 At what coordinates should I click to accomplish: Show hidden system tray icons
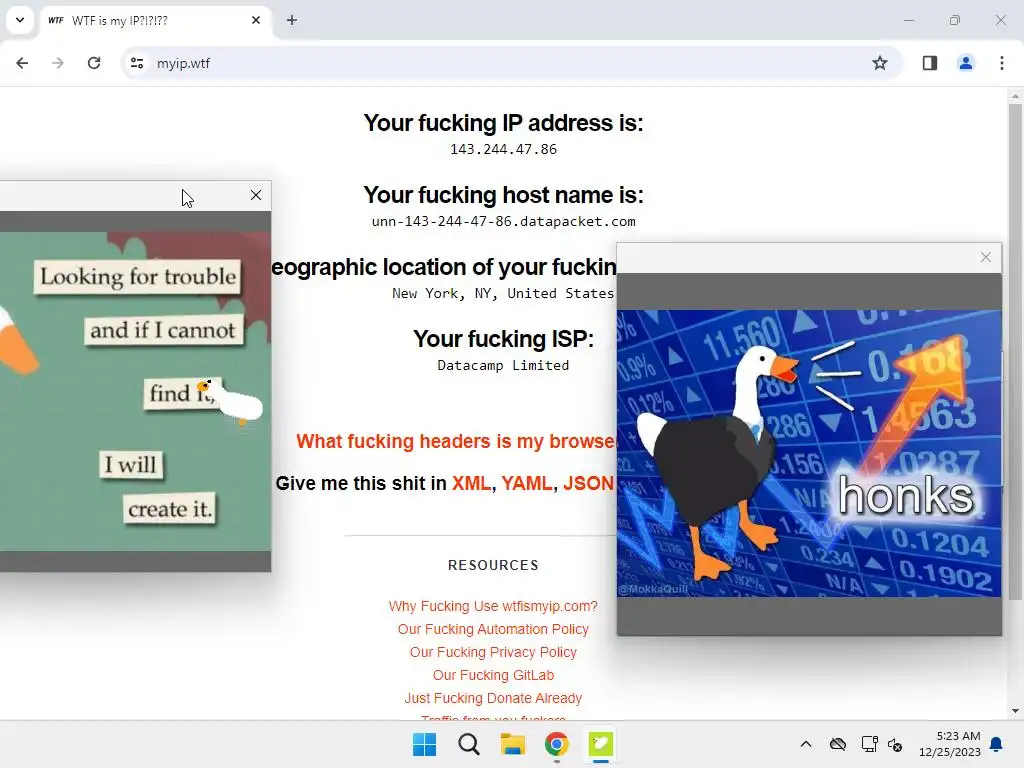(806, 744)
